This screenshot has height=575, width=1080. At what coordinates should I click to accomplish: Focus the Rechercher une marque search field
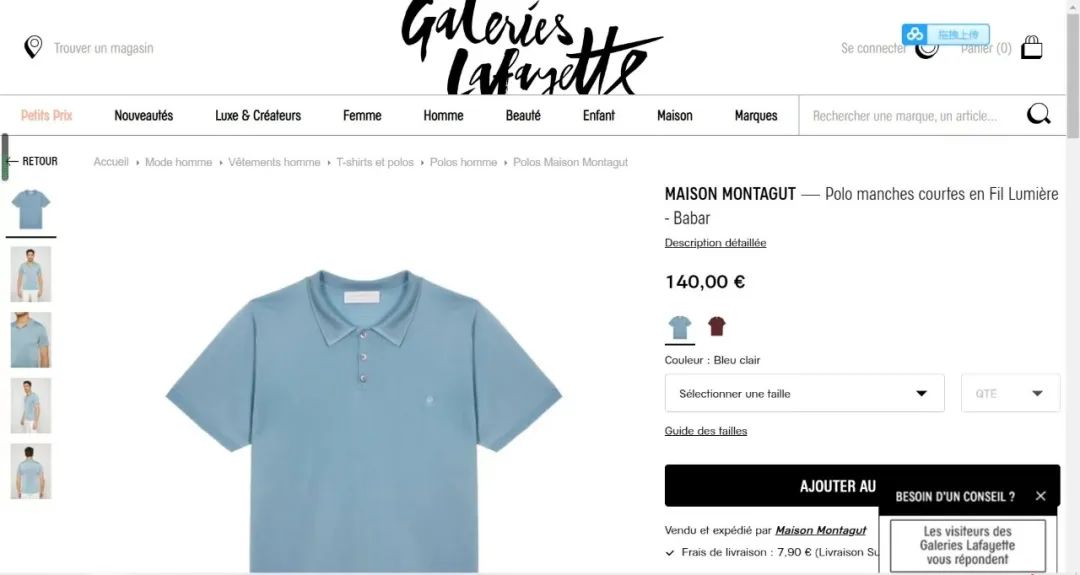click(911, 116)
